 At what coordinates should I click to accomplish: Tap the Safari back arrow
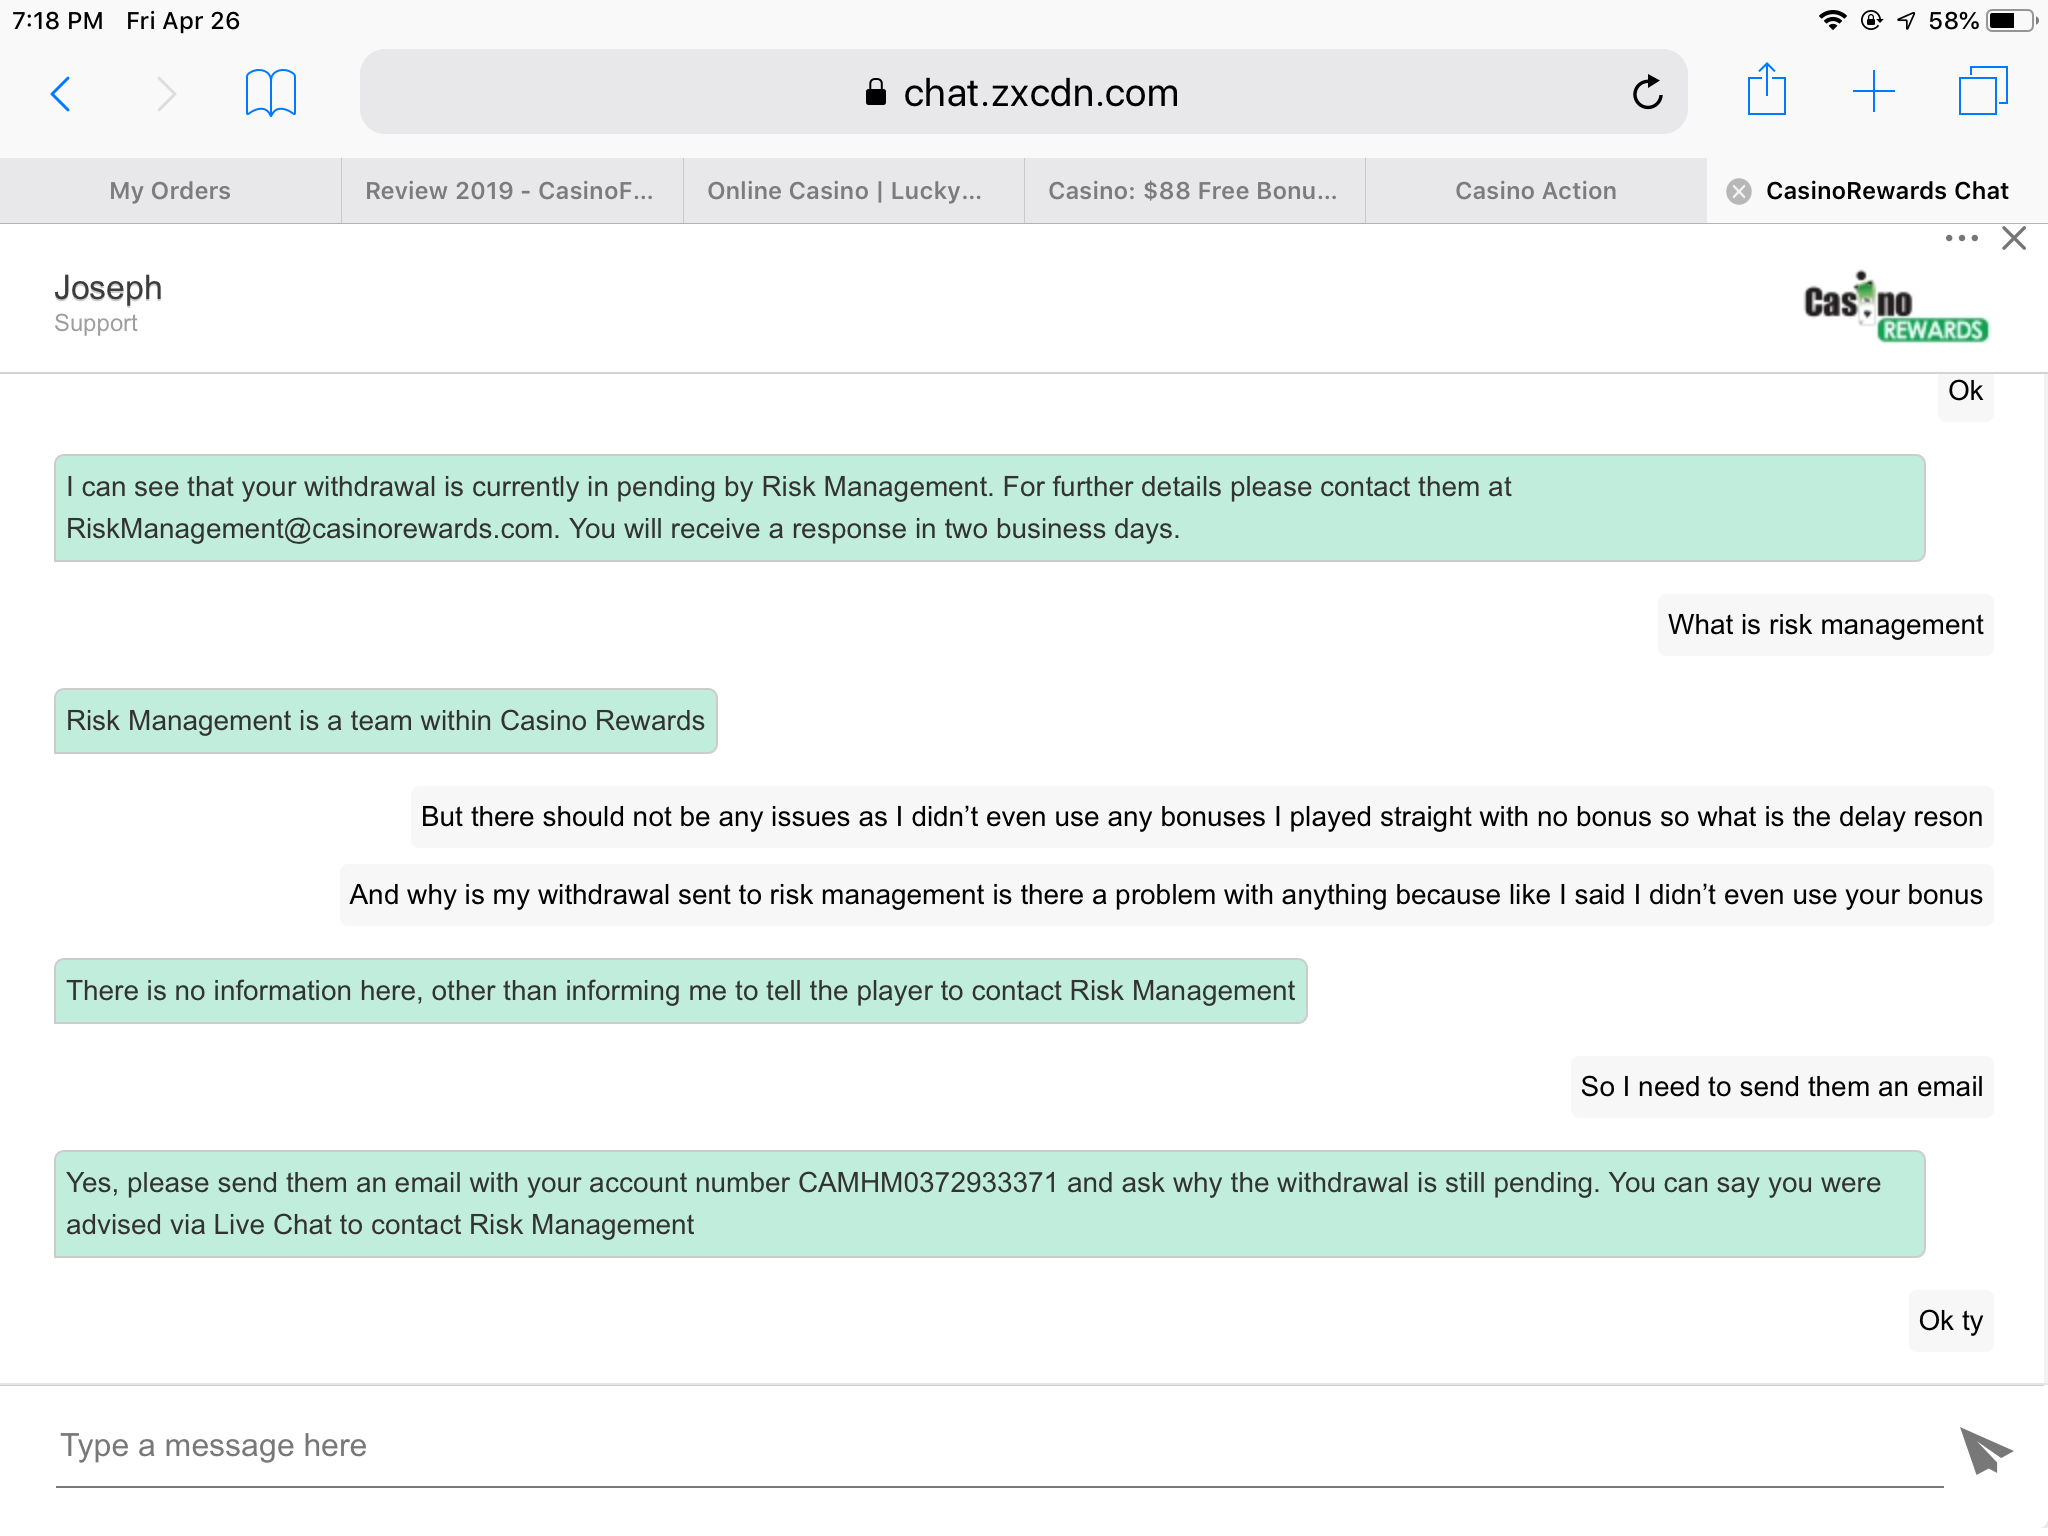pos(61,94)
